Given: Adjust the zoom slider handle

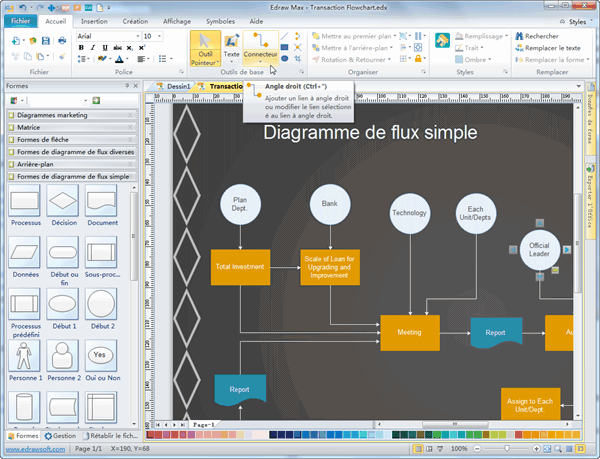Looking at the screenshot, I should pyautogui.click(x=507, y=449).
